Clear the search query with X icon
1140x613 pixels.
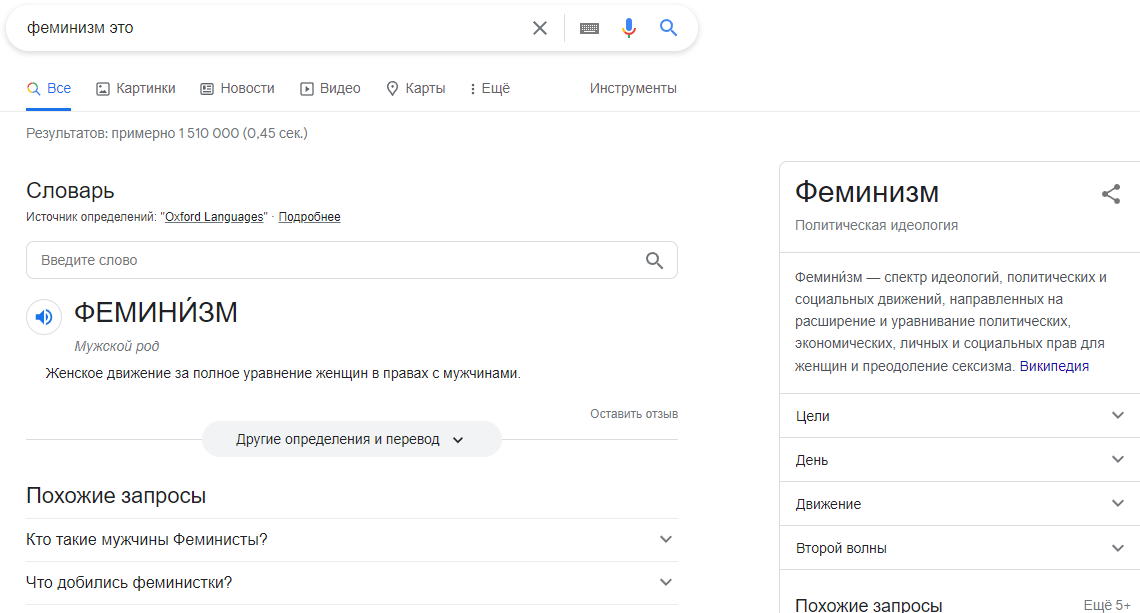click(x=540, y=28)
